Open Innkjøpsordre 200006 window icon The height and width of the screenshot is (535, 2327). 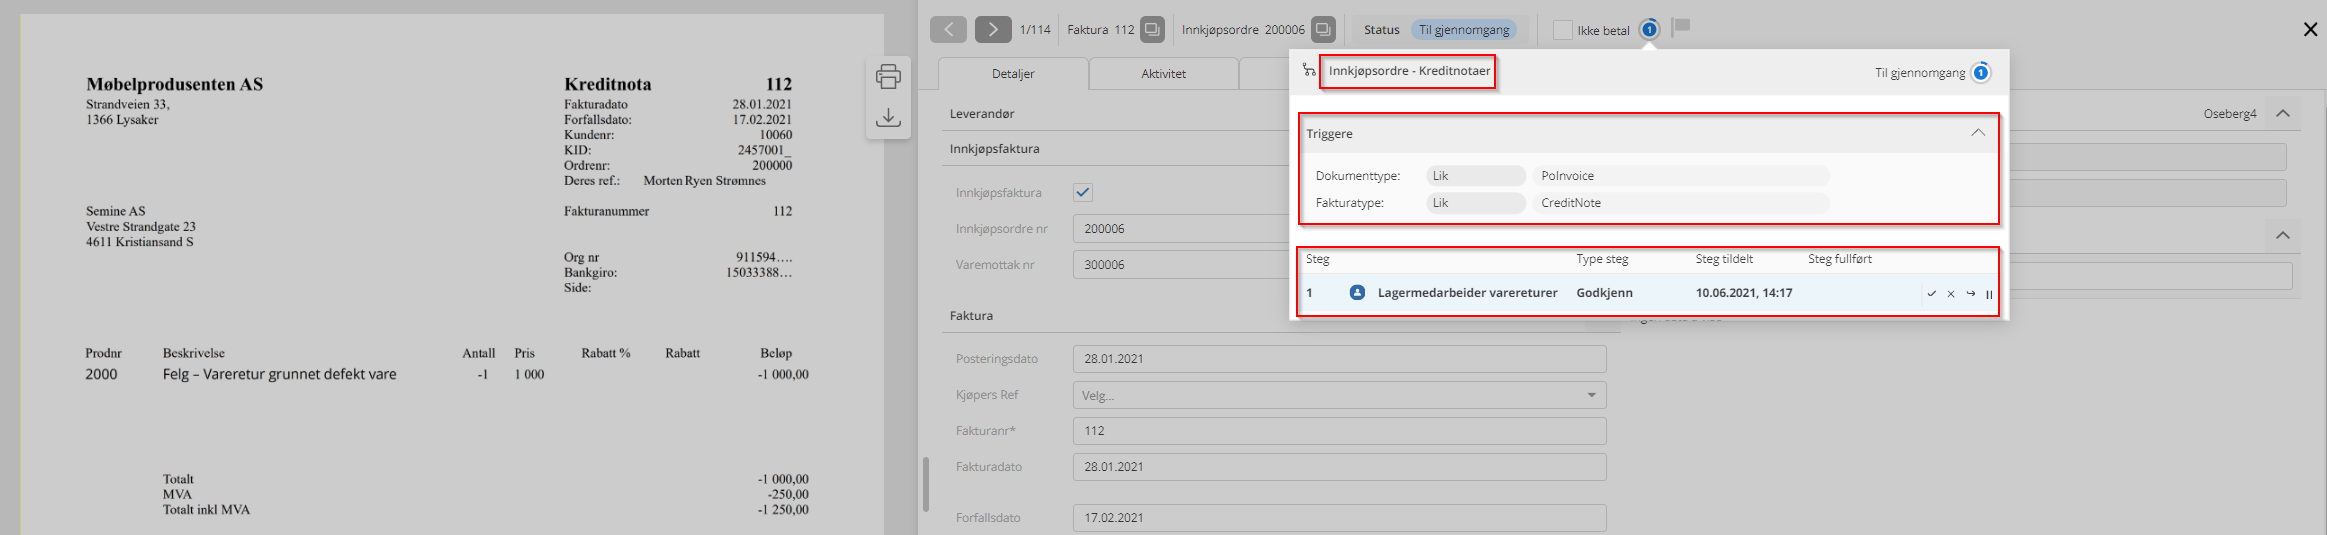tap(1323, 30)
